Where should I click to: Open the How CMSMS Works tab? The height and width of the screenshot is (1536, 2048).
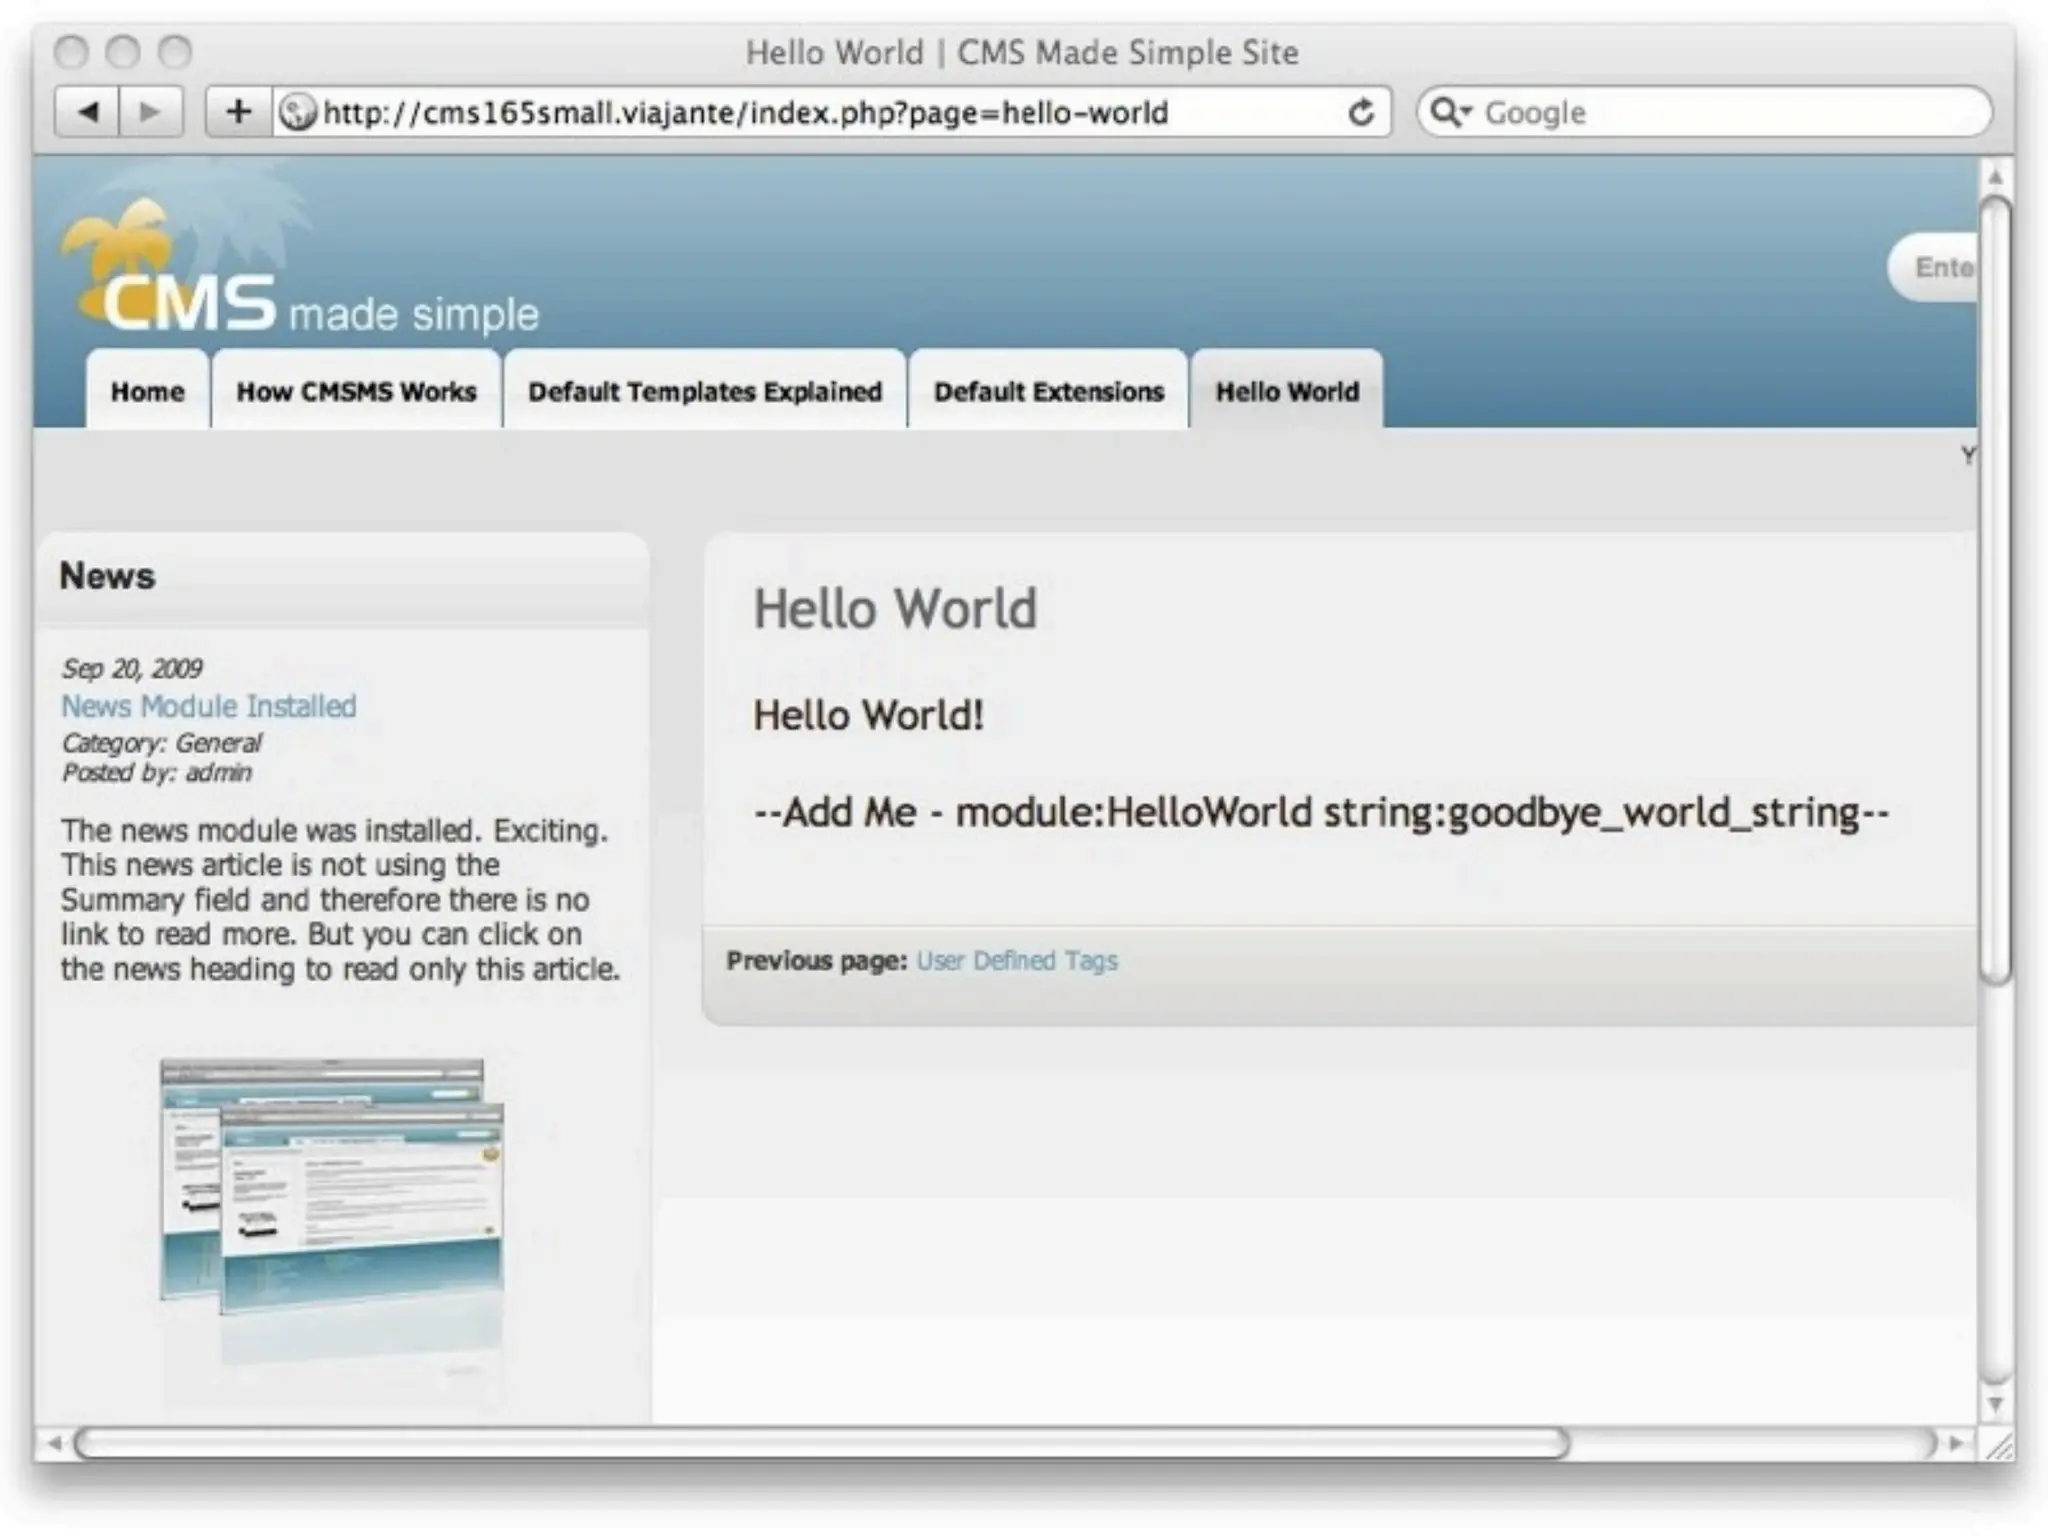pos(356,390)
